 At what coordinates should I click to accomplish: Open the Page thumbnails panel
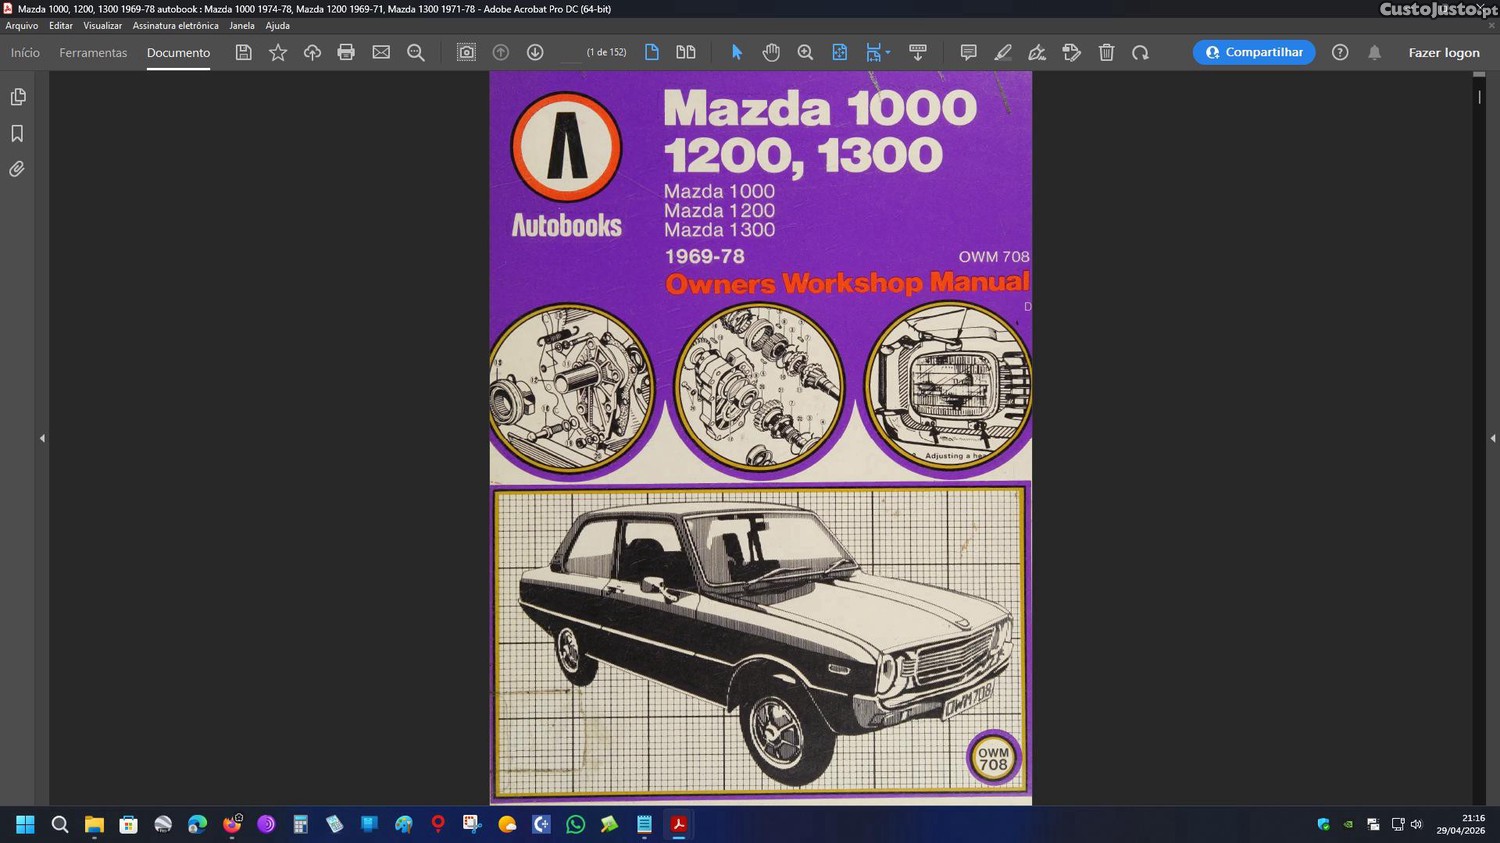coord(18,97)
